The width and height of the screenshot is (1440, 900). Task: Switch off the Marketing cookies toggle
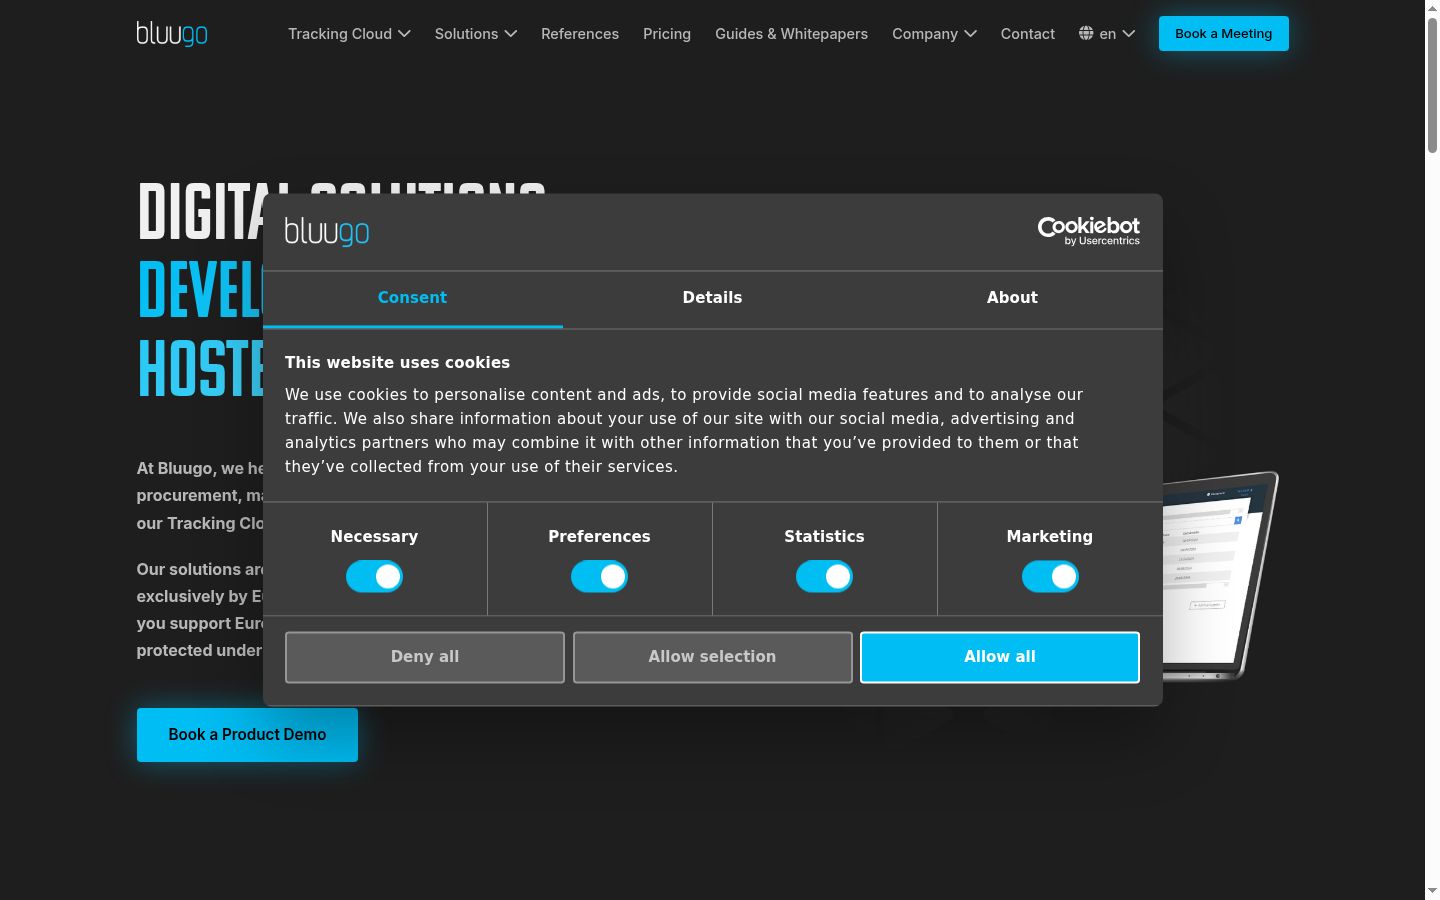[1050, 577]
